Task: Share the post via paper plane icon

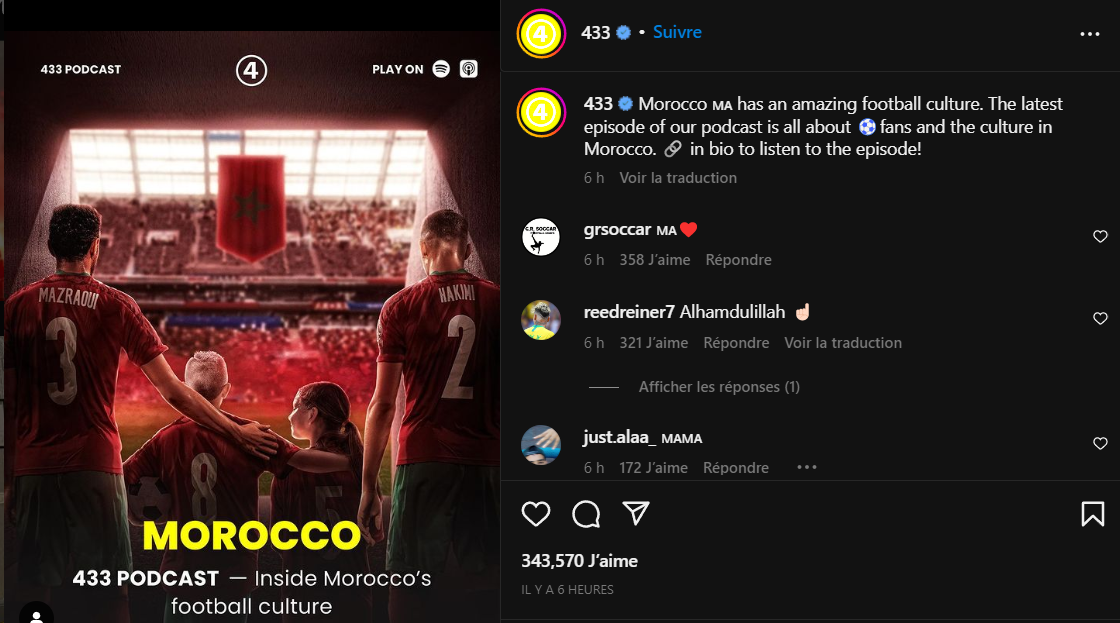Action: [x=636, y=513]
